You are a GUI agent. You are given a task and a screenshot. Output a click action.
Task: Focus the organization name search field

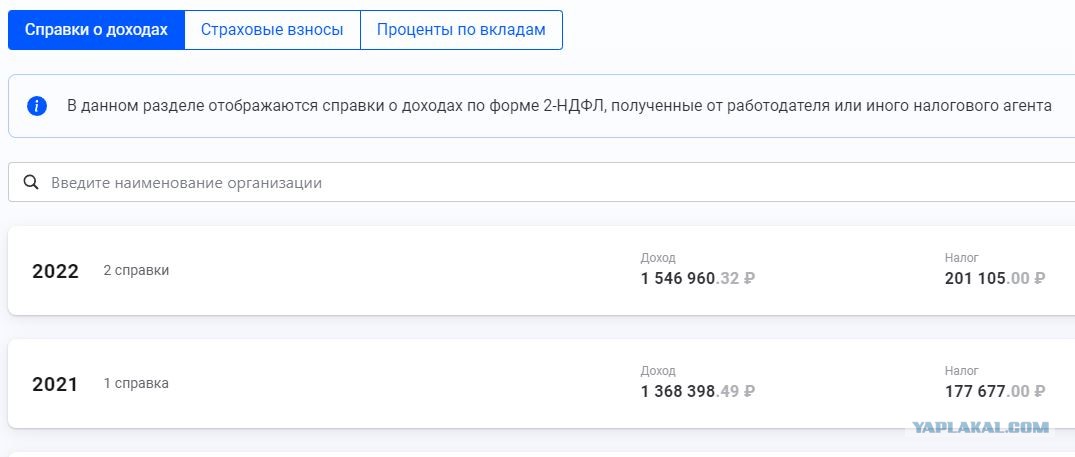[x=542, y=182]
